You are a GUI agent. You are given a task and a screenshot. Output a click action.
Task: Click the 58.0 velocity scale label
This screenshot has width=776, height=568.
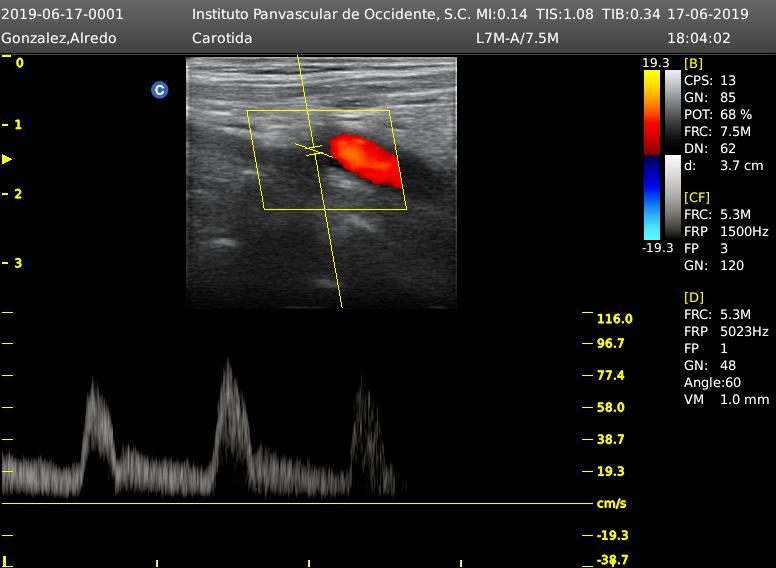pos(611,407)
